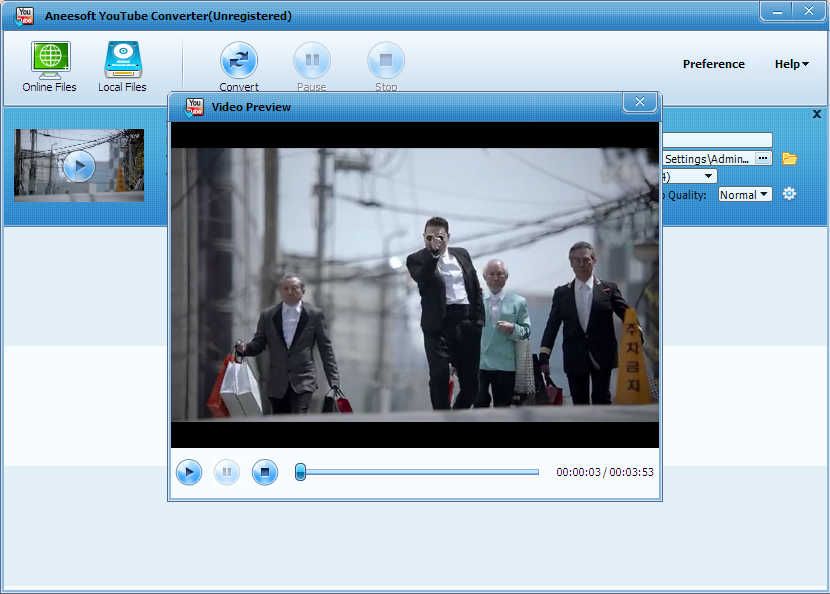The height and width of the screenshot is (594, 830).
Task: Play the video in the preview
Action: point(189,472)
